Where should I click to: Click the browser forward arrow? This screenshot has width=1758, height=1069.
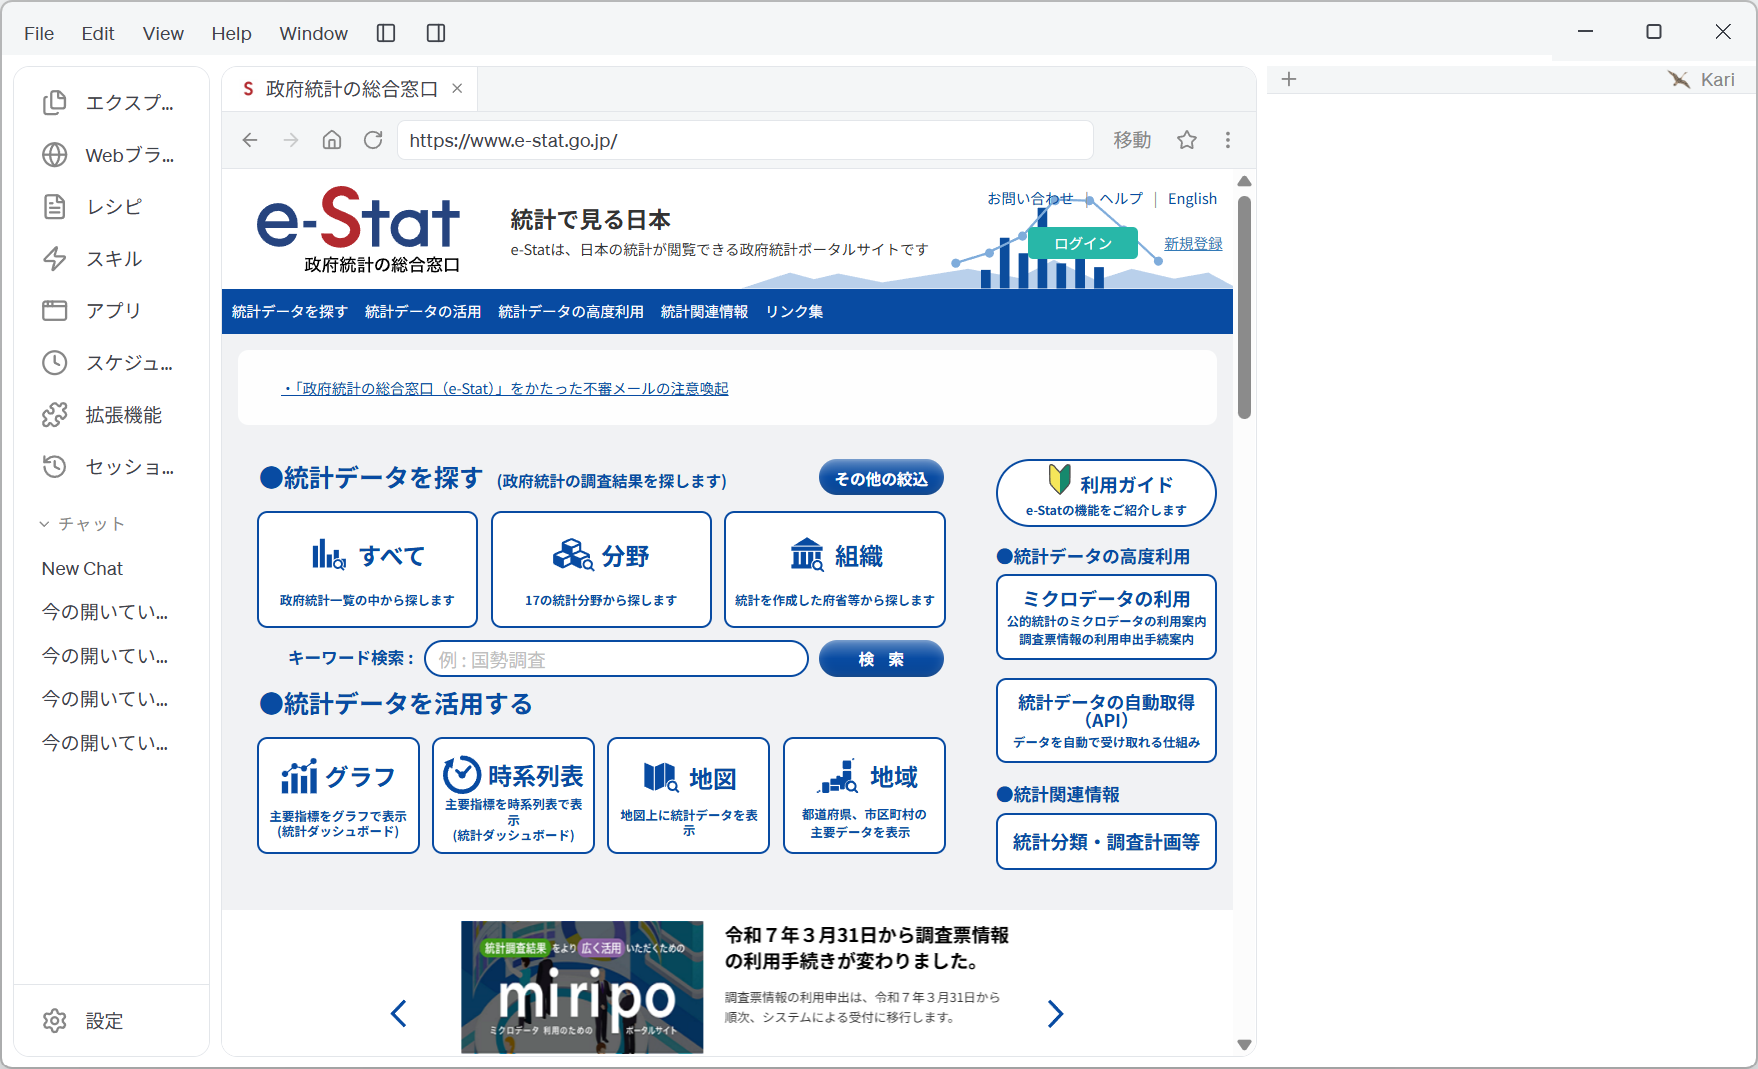(291, 140)
